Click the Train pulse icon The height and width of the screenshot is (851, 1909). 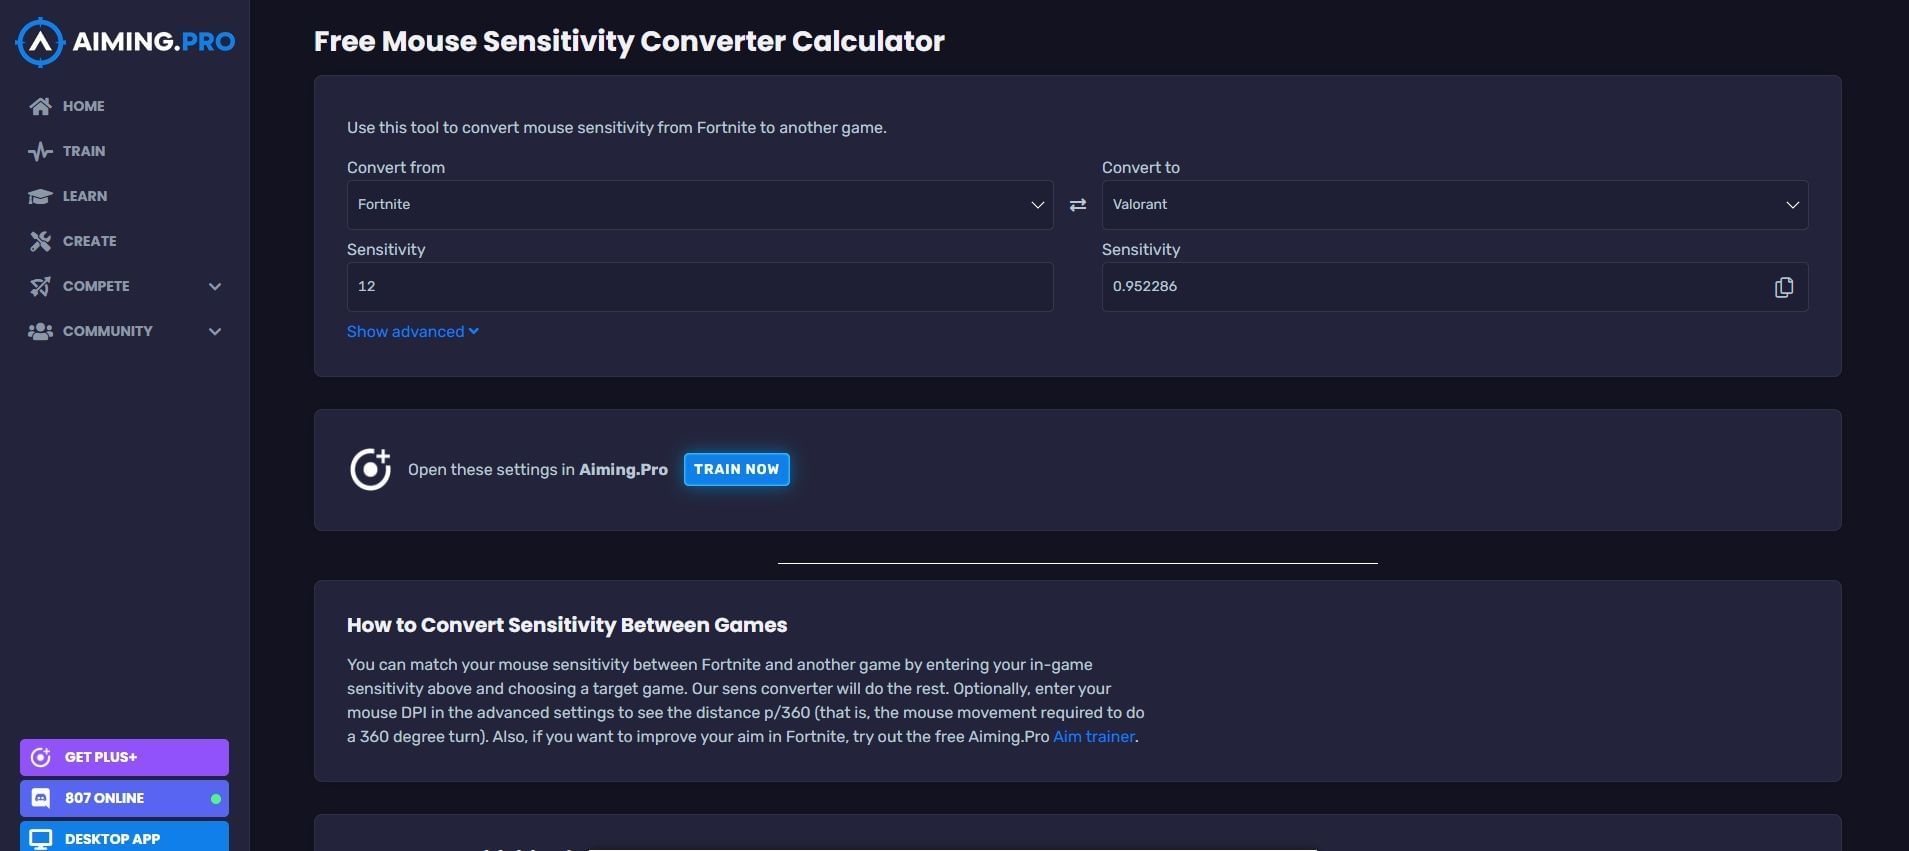click(x=40, y=152)
